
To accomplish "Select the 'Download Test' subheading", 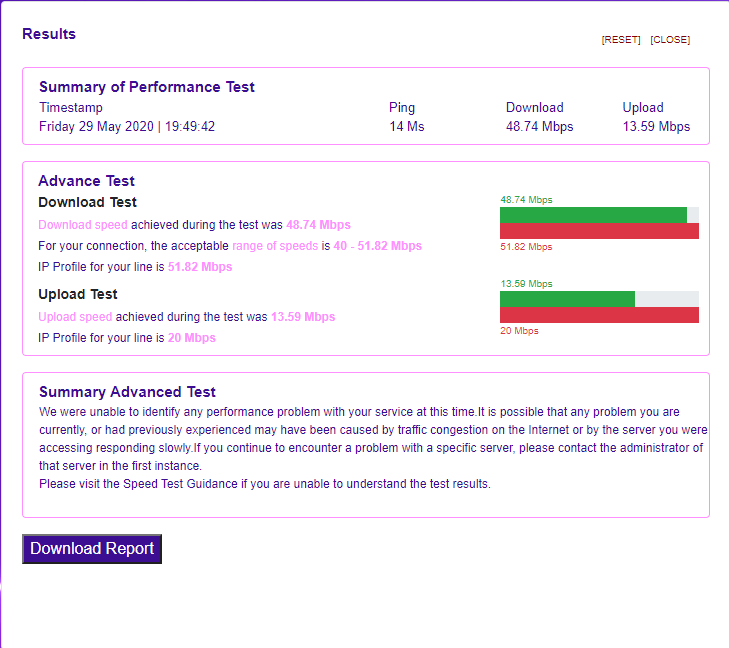I will pos(87,203).
